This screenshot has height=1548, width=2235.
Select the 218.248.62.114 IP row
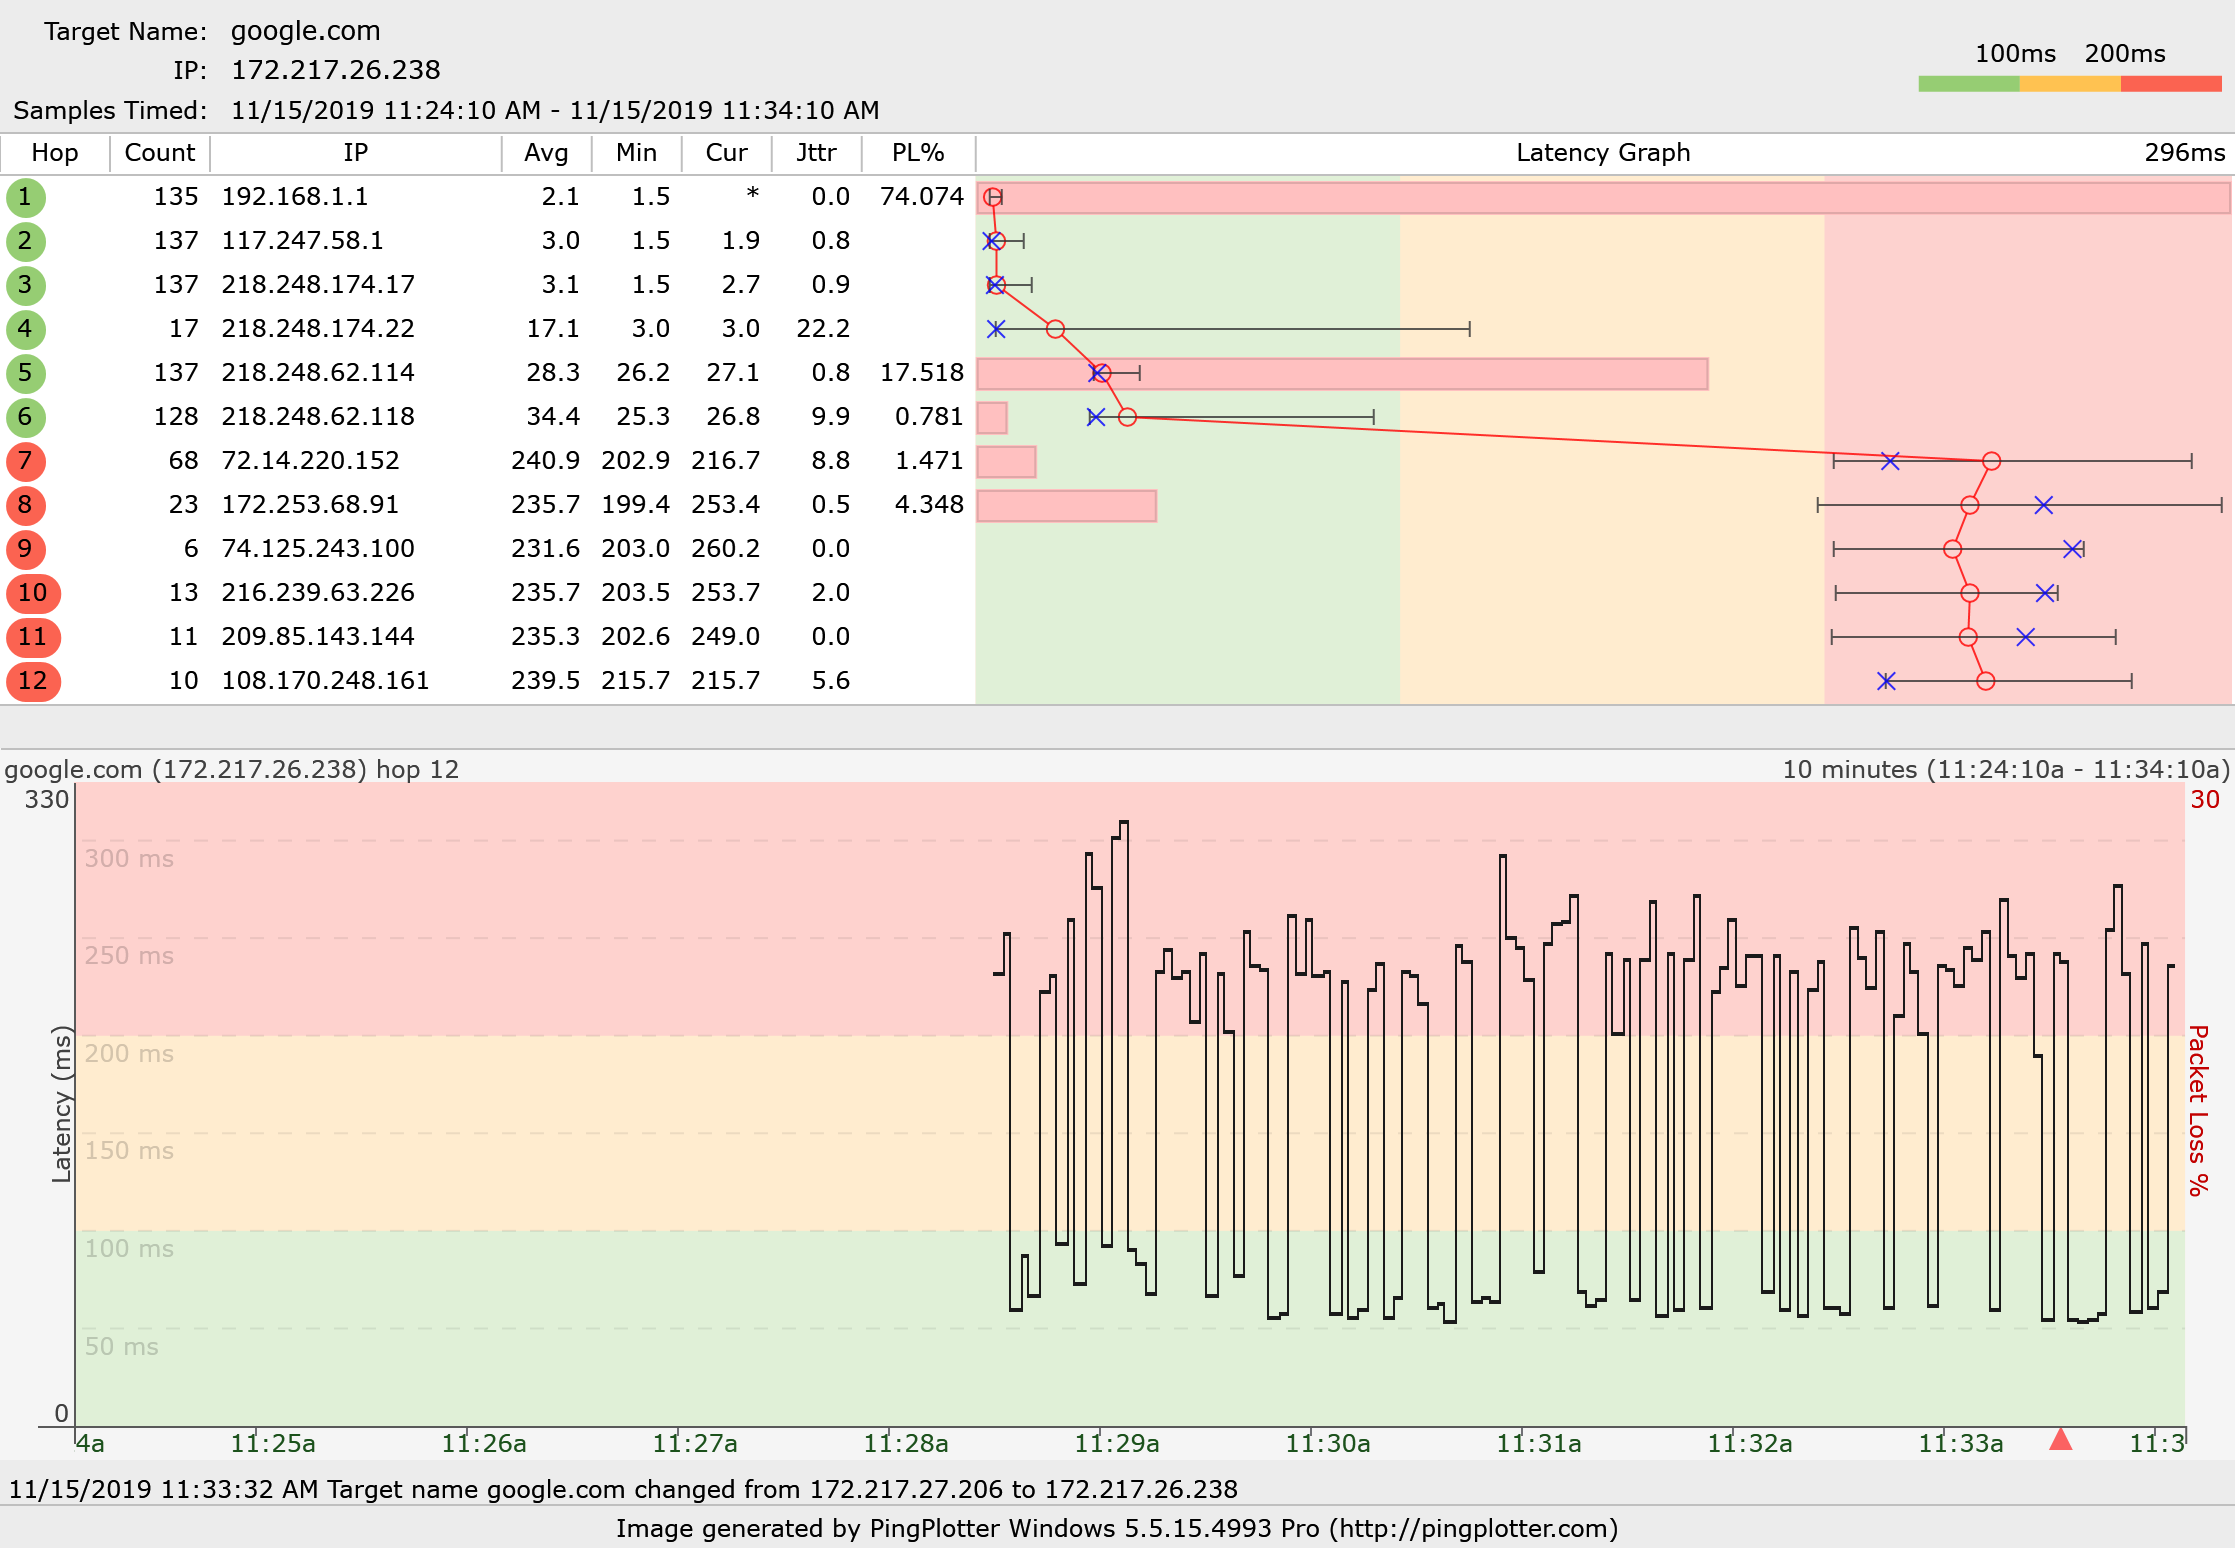point(317,373)
